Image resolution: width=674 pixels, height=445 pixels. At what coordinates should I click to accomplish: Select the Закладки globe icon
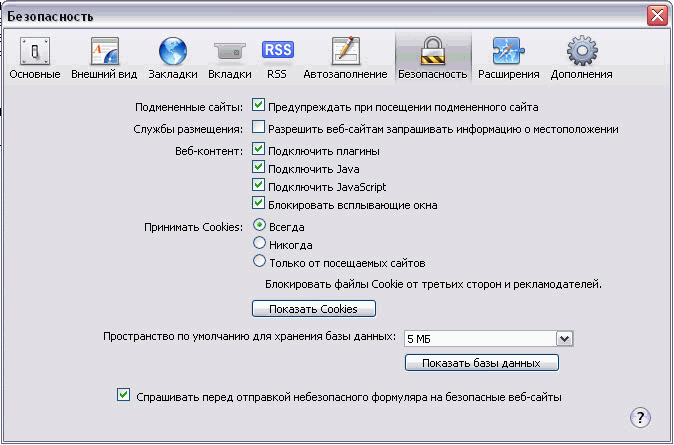click(173, 51)
